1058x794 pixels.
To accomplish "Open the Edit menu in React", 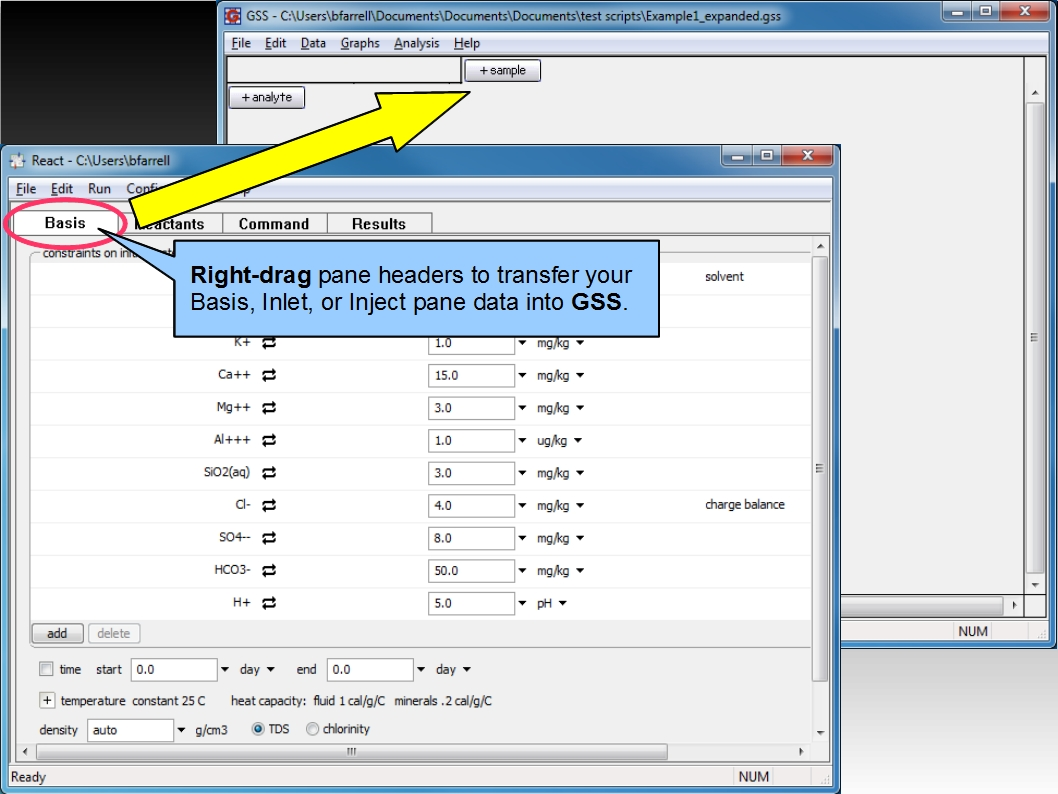I will [x=61, y=189].
